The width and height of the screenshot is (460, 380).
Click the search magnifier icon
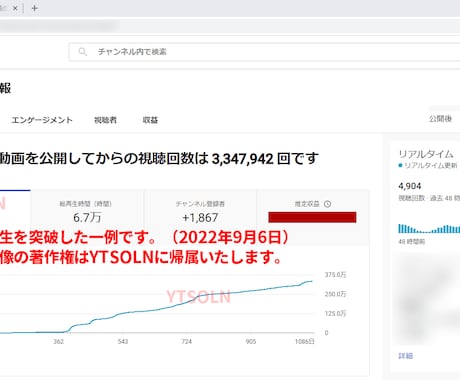point(82,52)
